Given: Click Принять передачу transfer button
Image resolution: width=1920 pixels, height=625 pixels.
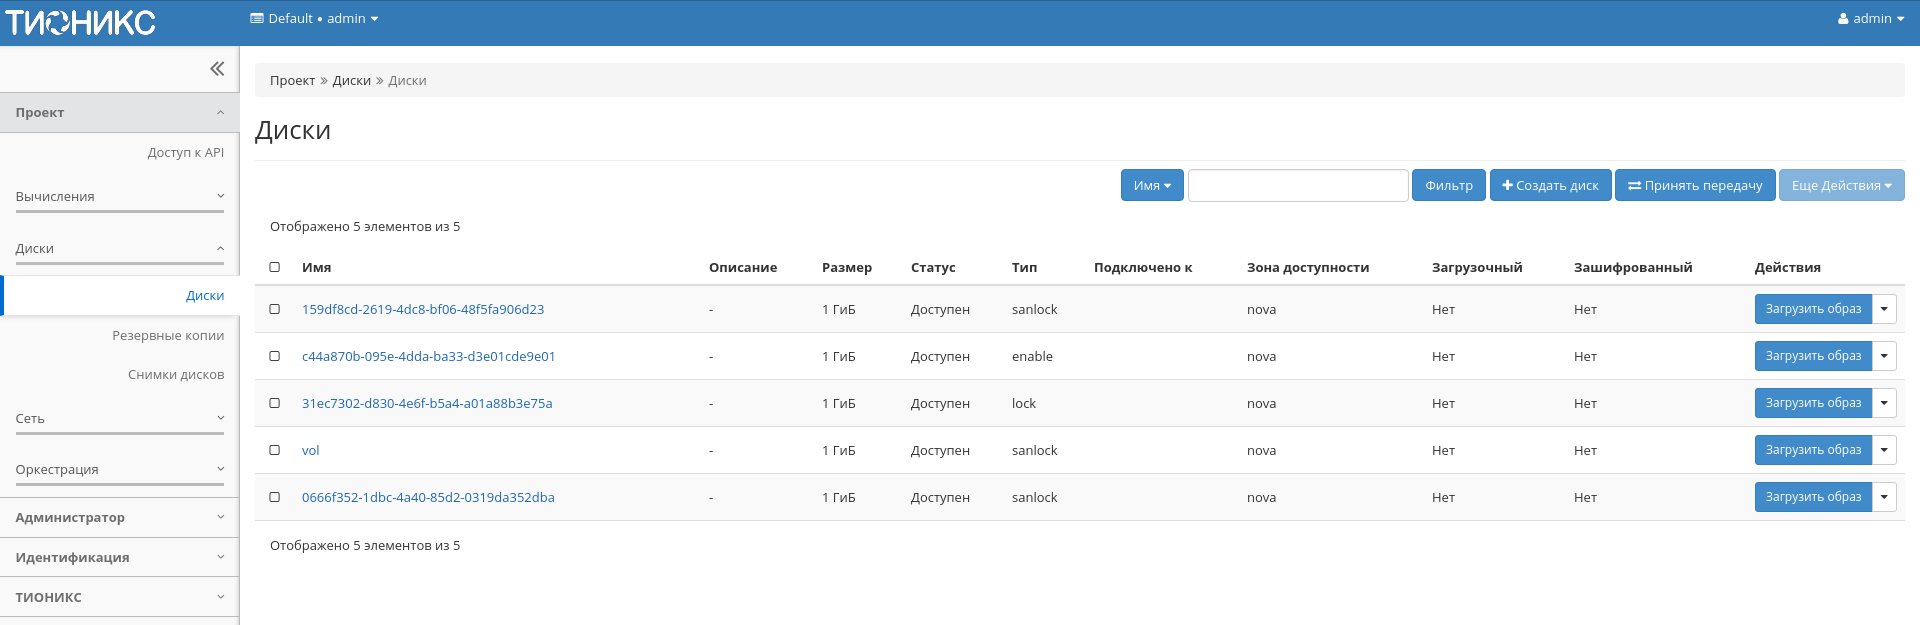Looking at the screenshot, I should click(x=1695, y=186).
